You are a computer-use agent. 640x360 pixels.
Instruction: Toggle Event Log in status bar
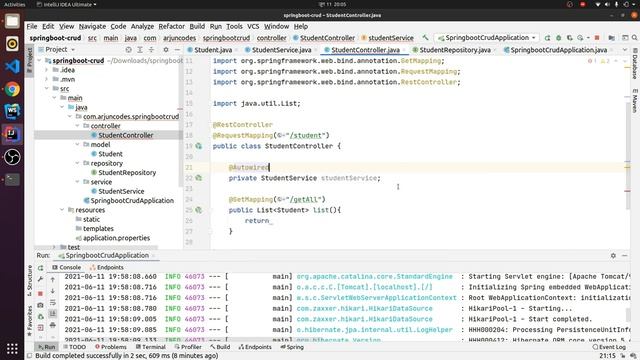click(609, 347)
